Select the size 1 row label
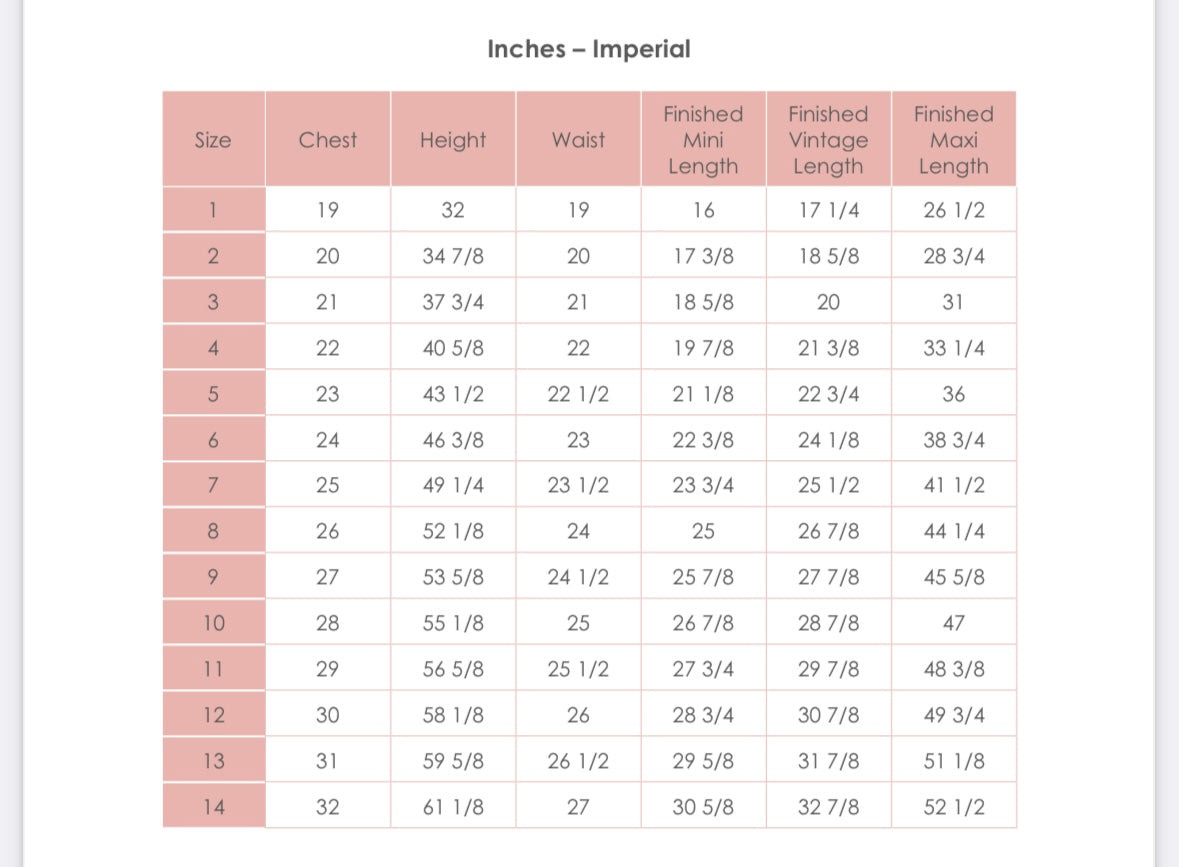The image size is (1179, 867). pos(214,210)
